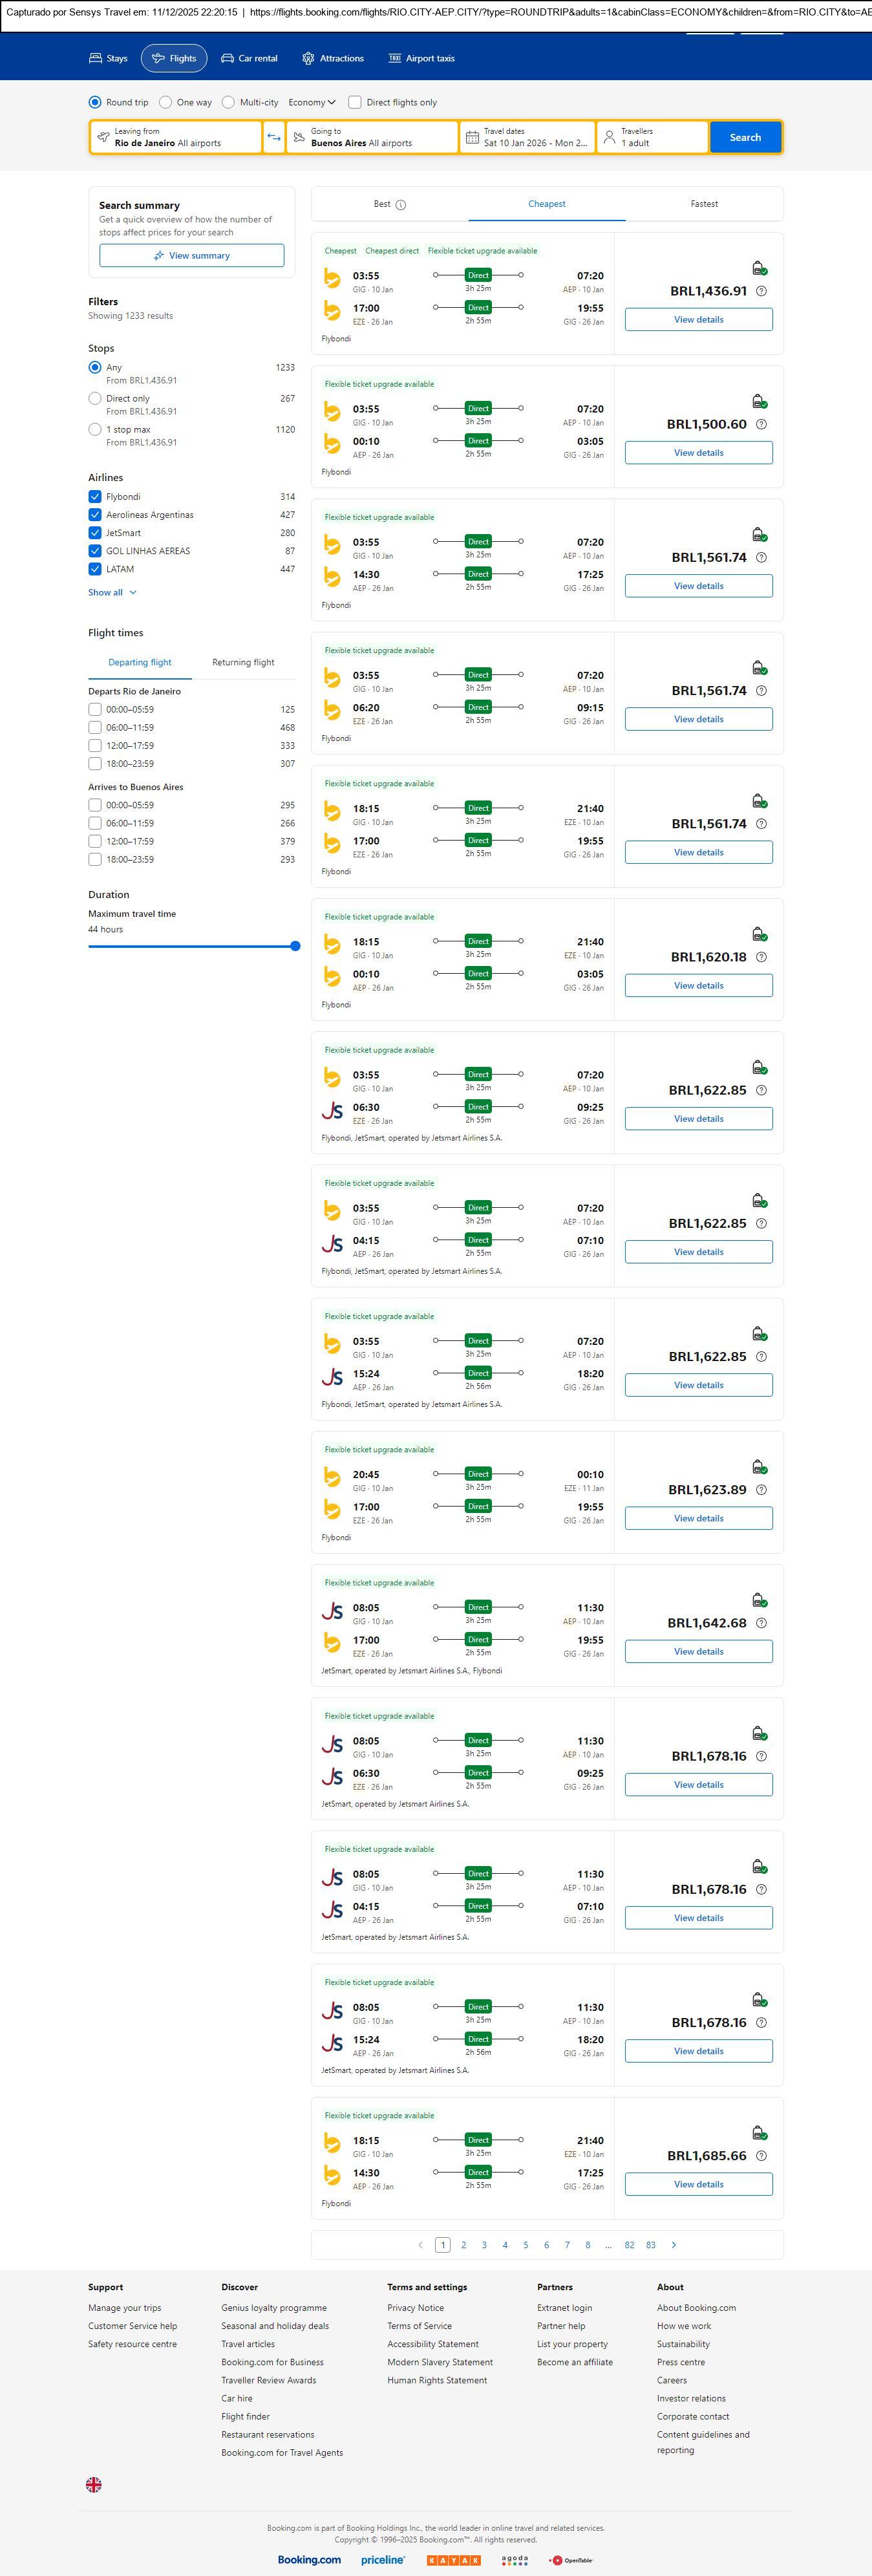Image resolution: width=872 pixels, height=2576 pixels.
Task: Select the One way radio button
Action: pyautogui.click(x=166, y=102)
